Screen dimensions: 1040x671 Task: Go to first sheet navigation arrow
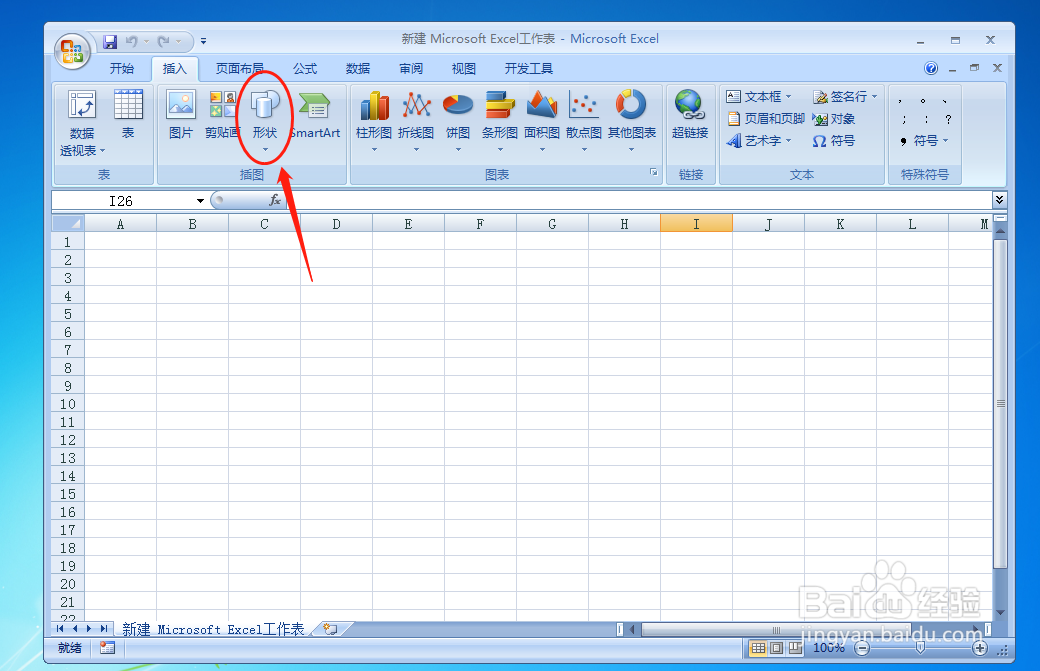point(60,629)
